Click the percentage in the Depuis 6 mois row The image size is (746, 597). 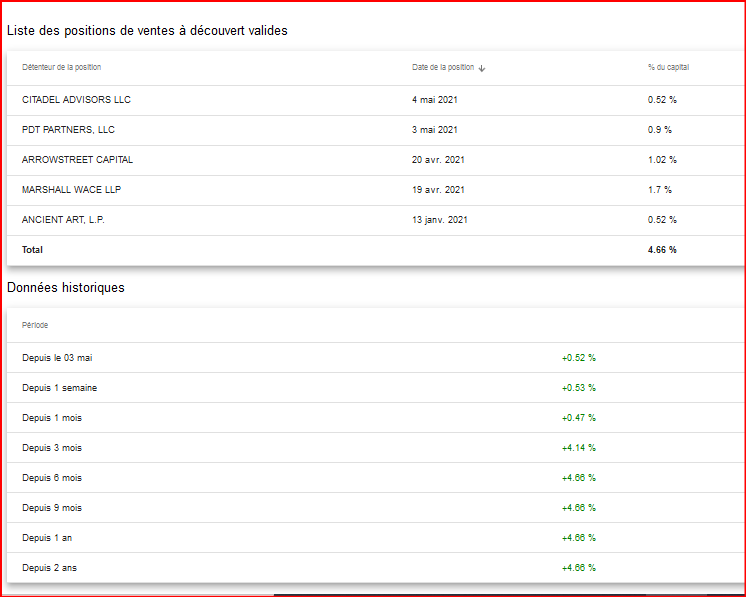click(579, 478)
